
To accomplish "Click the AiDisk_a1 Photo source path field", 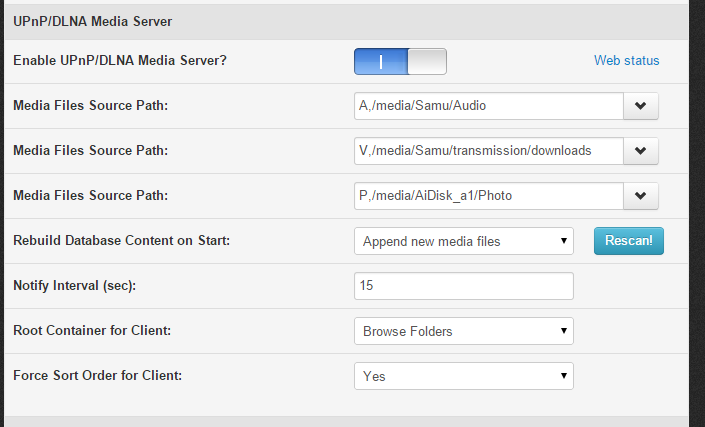I will [x=488, y=196].
